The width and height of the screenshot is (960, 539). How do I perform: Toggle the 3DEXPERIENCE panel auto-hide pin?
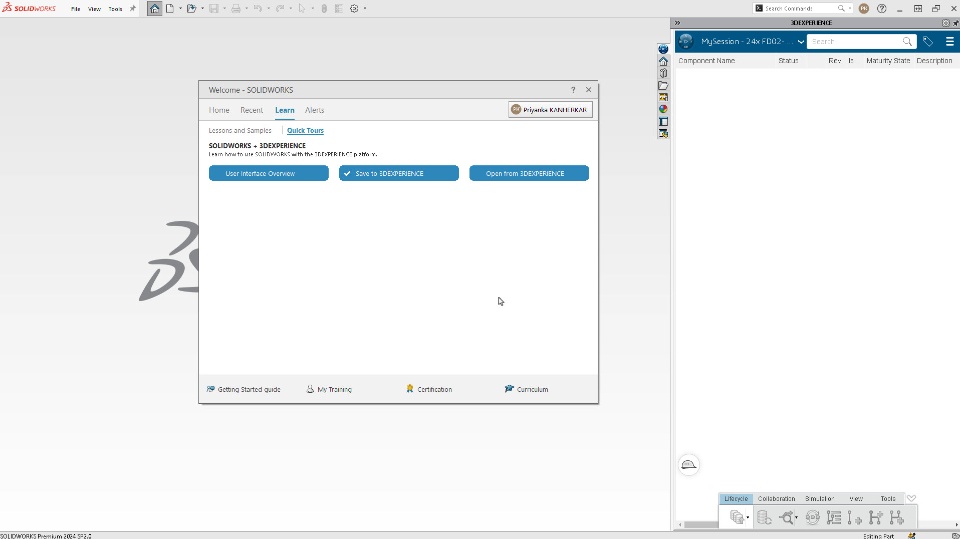(x=956, y=23)
